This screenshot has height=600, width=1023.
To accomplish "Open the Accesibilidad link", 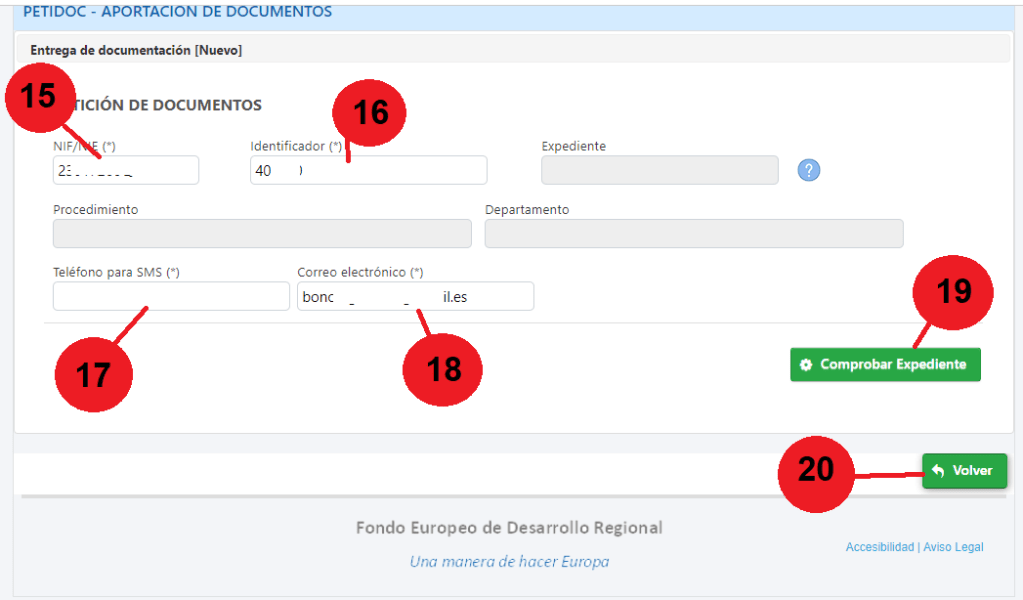I will (879, 547).
